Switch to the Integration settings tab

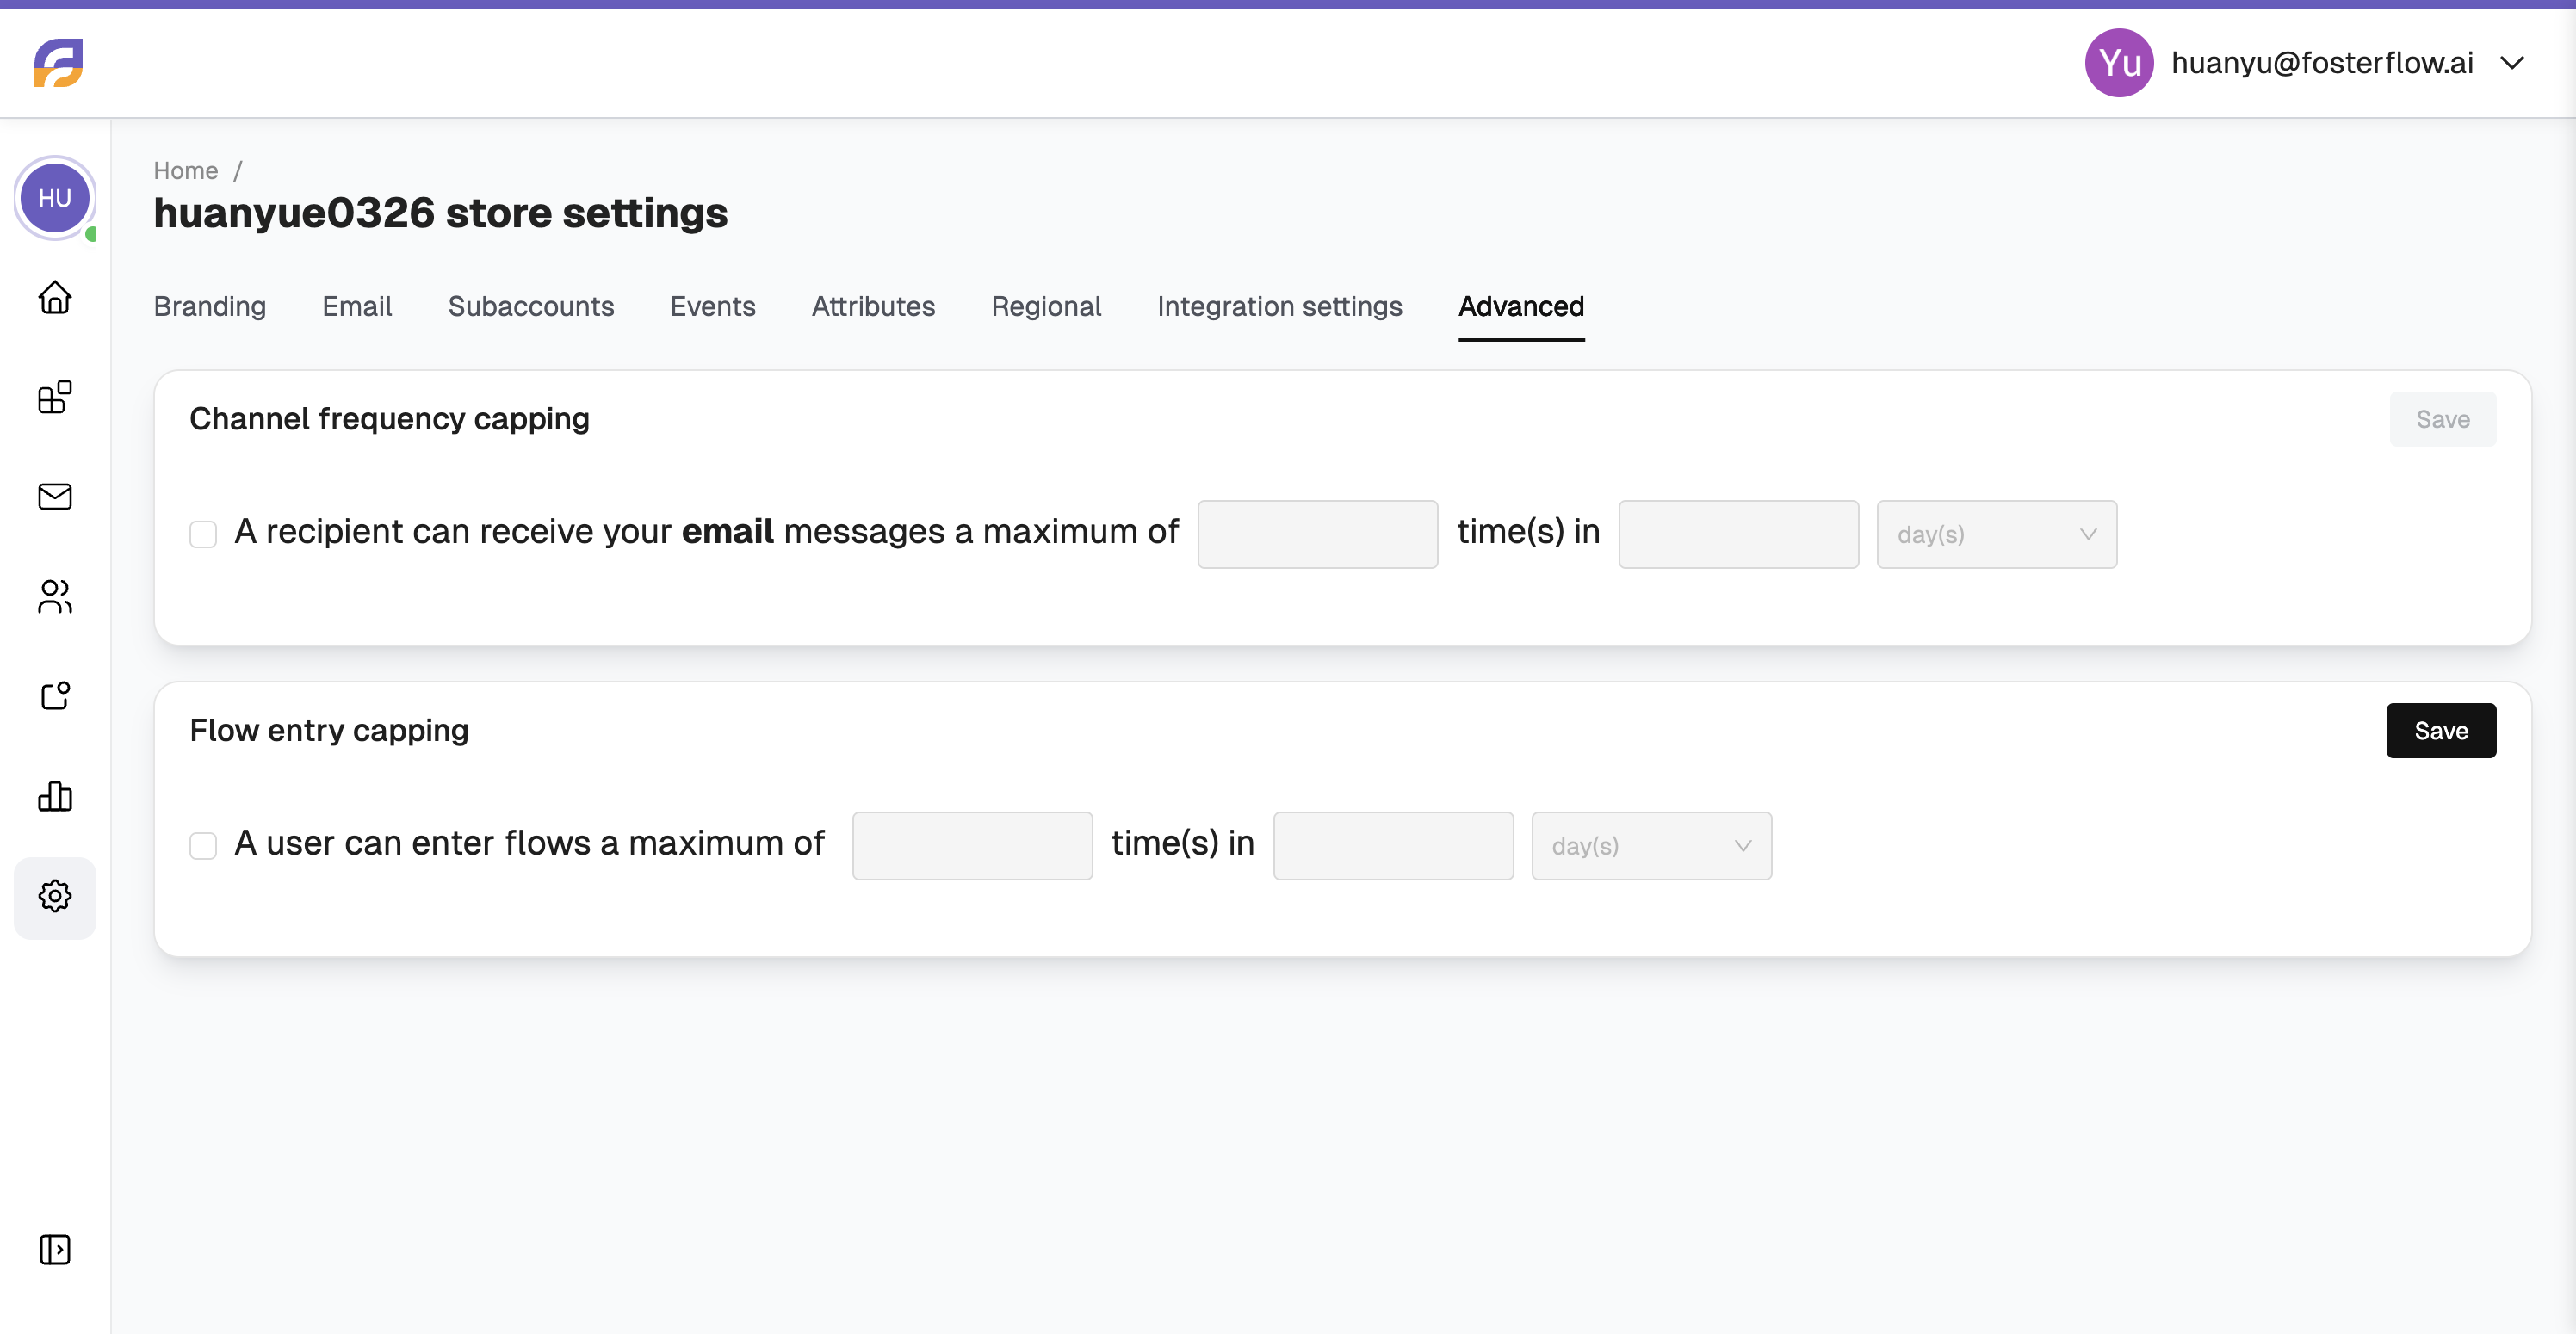1279,306
